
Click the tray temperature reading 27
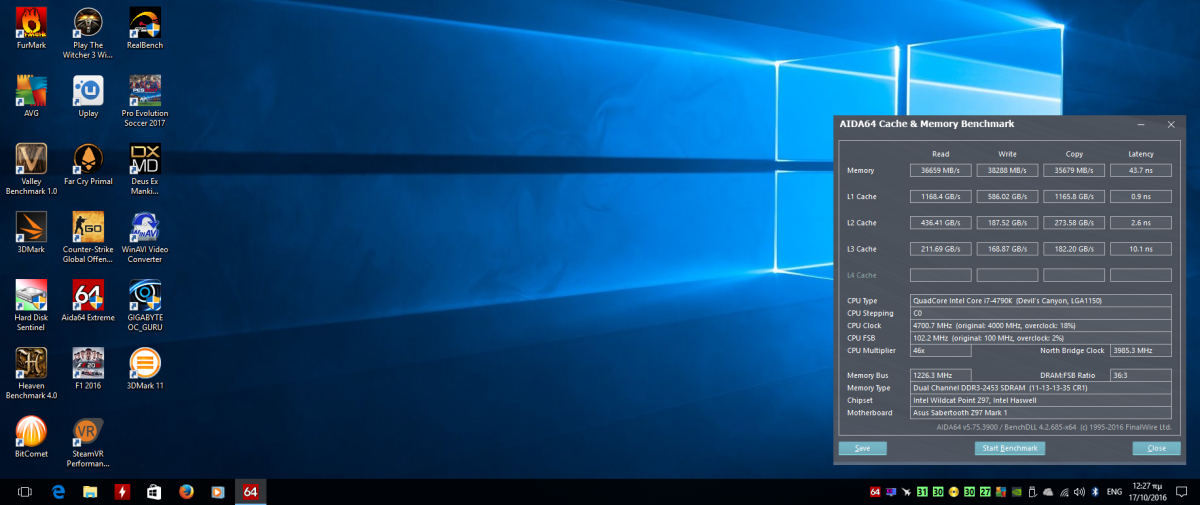(x=985, y=492)
